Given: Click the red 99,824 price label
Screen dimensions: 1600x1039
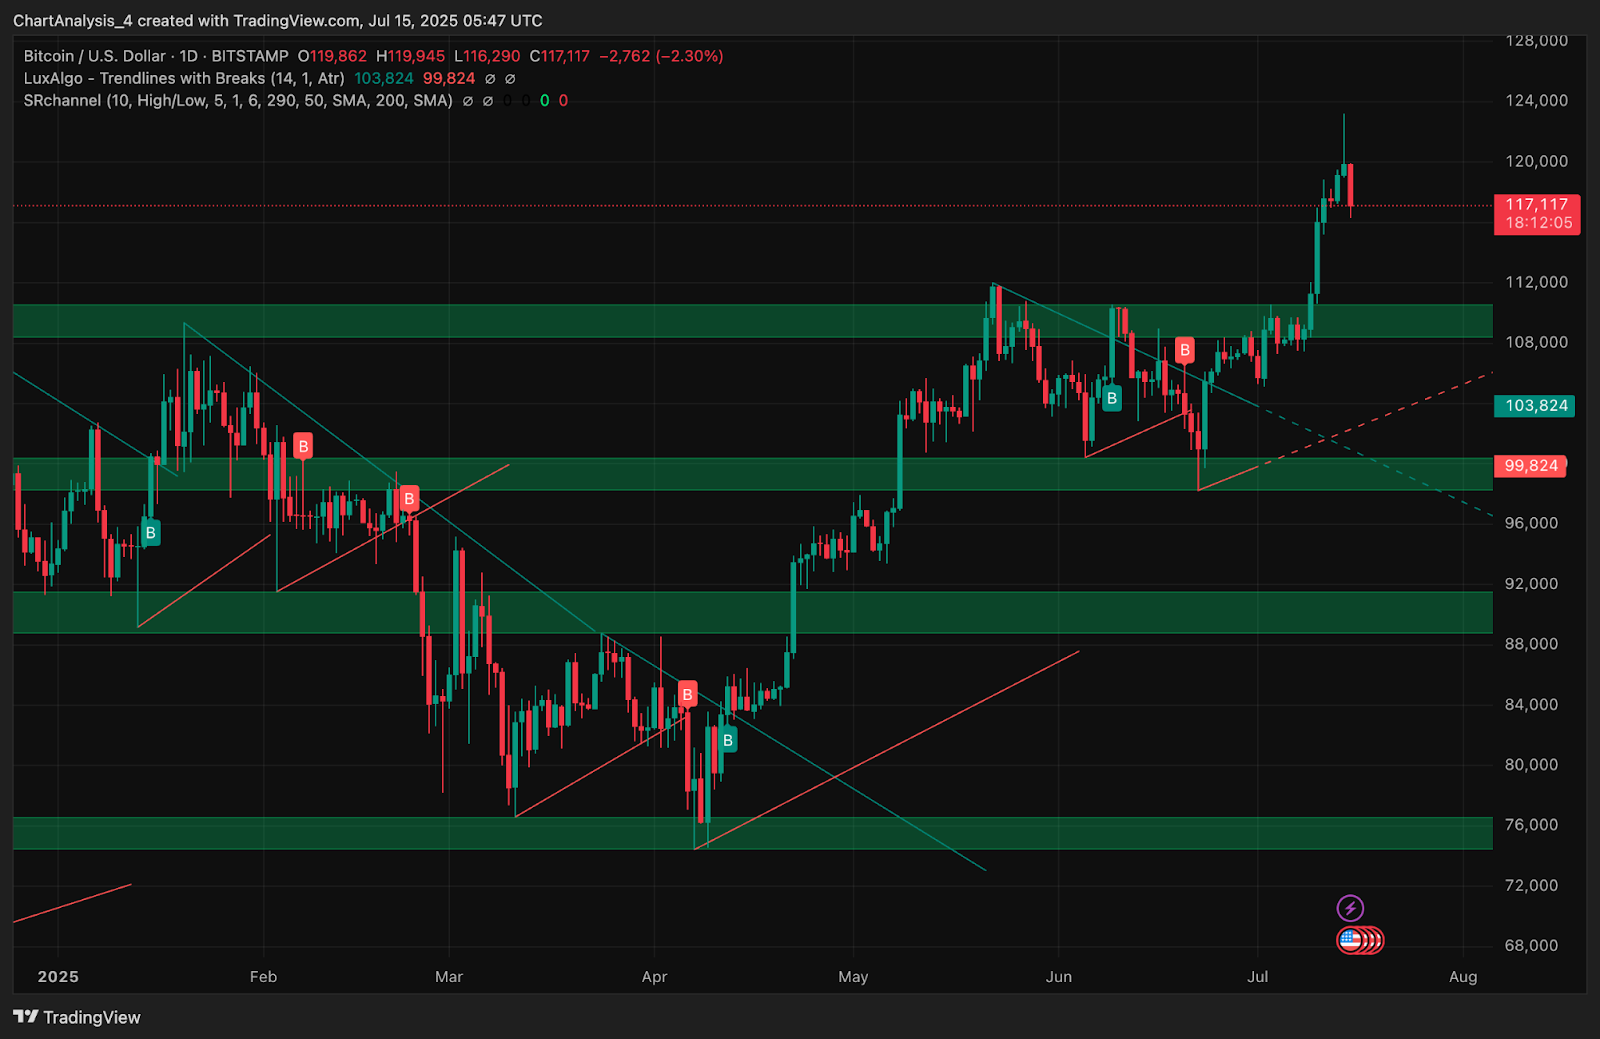Looking at the screenshot, I should [x=1531, y=465].
